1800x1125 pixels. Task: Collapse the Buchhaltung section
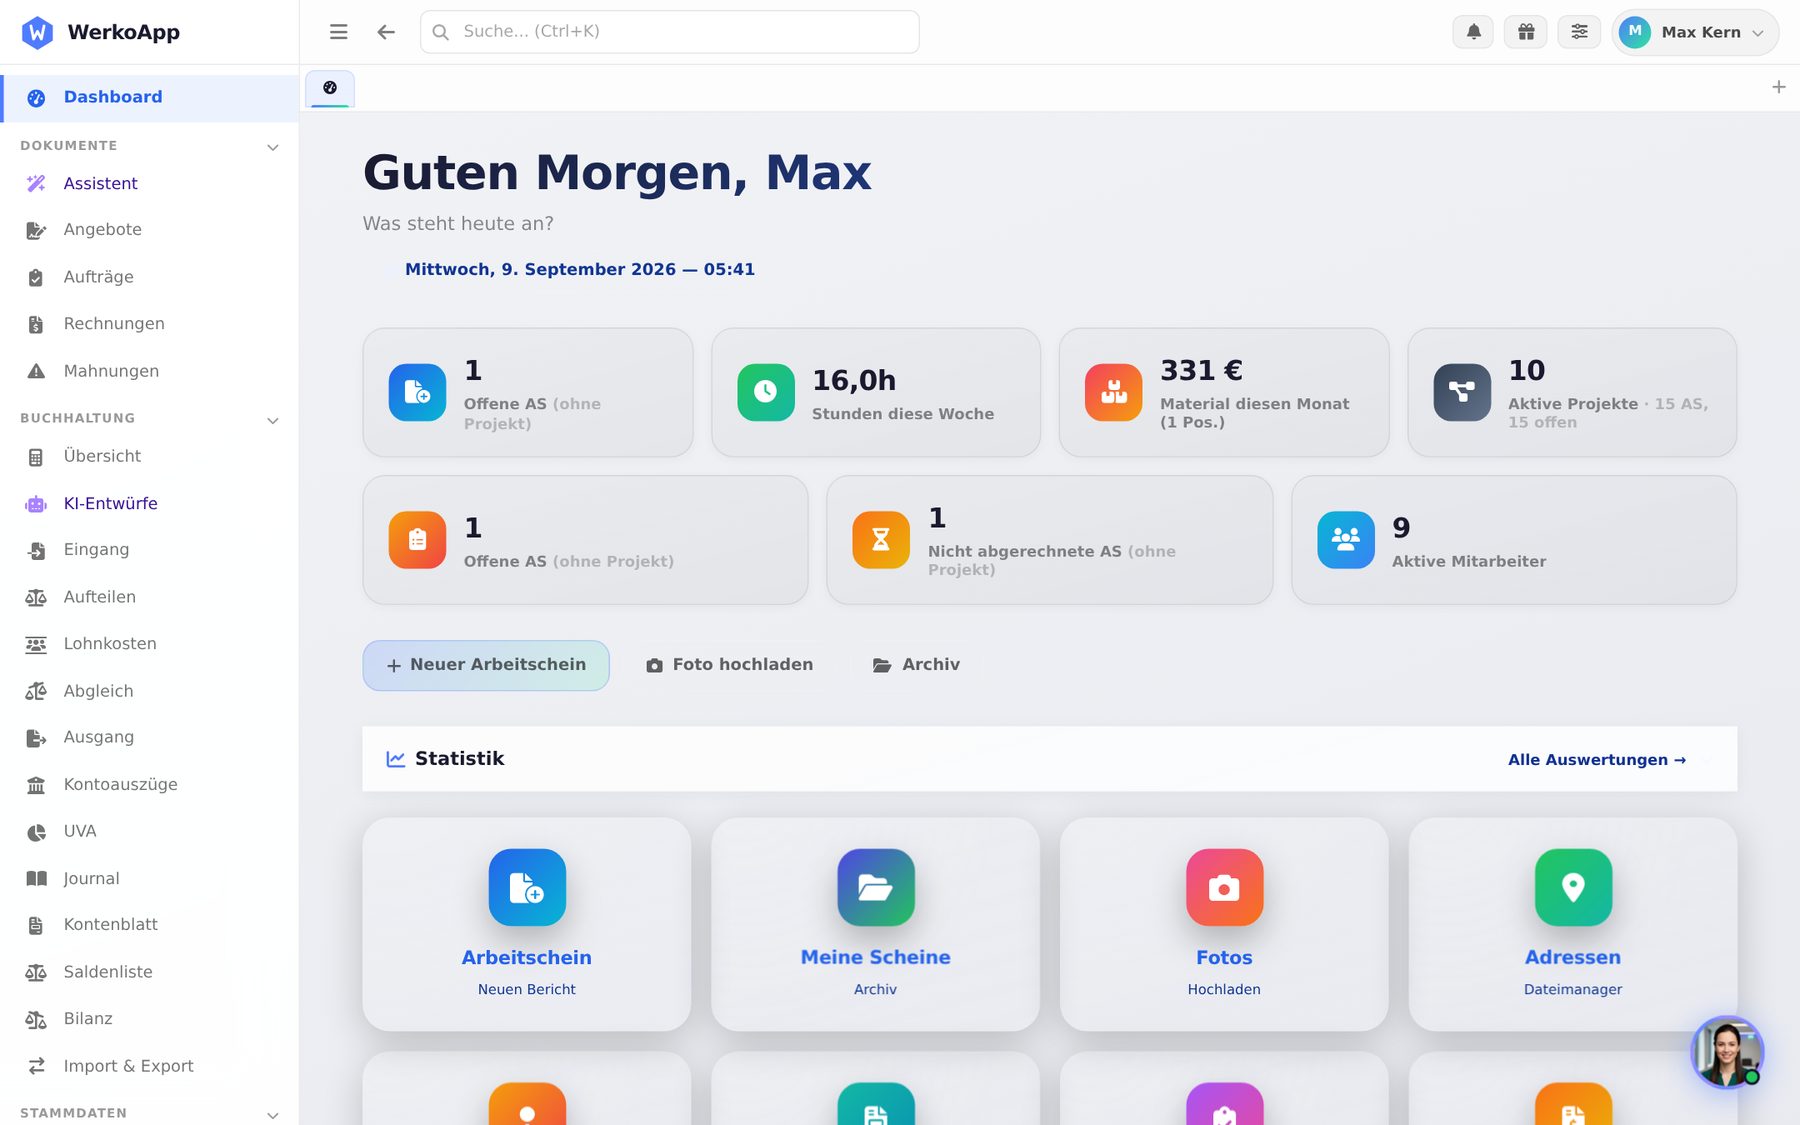pyautogui.click(x=273, y=420)
